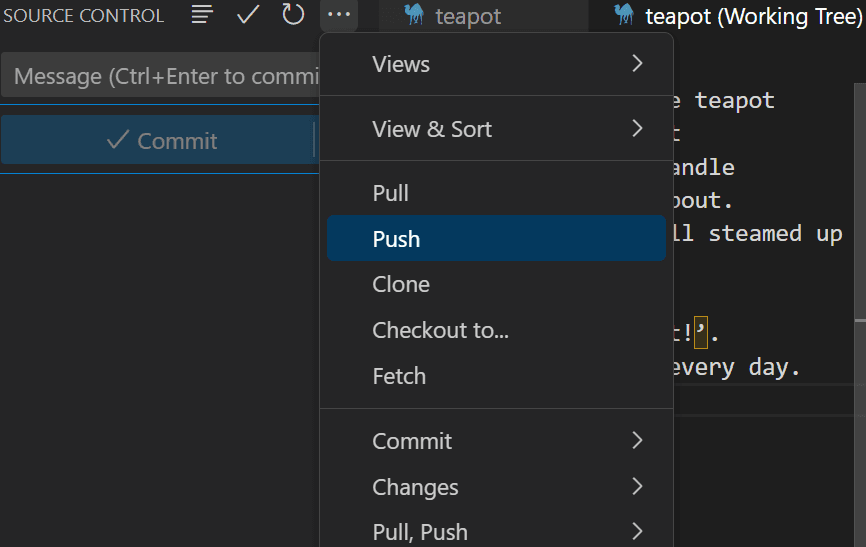Choose Push in the dropdown menu
This screenshot has height=547, width=866.
click(x=396, y=239)
